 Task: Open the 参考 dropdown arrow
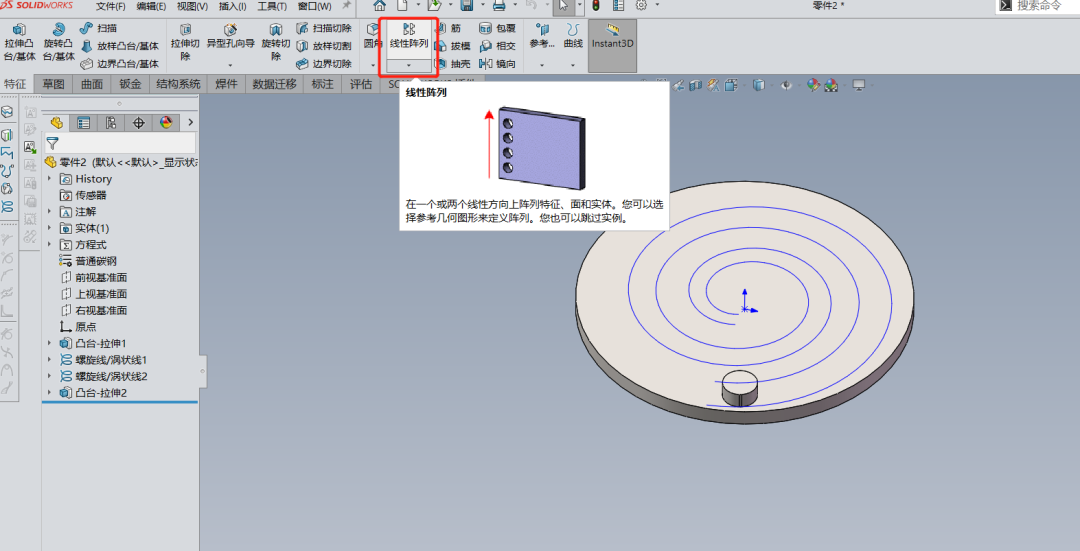[x=542, y=65]
